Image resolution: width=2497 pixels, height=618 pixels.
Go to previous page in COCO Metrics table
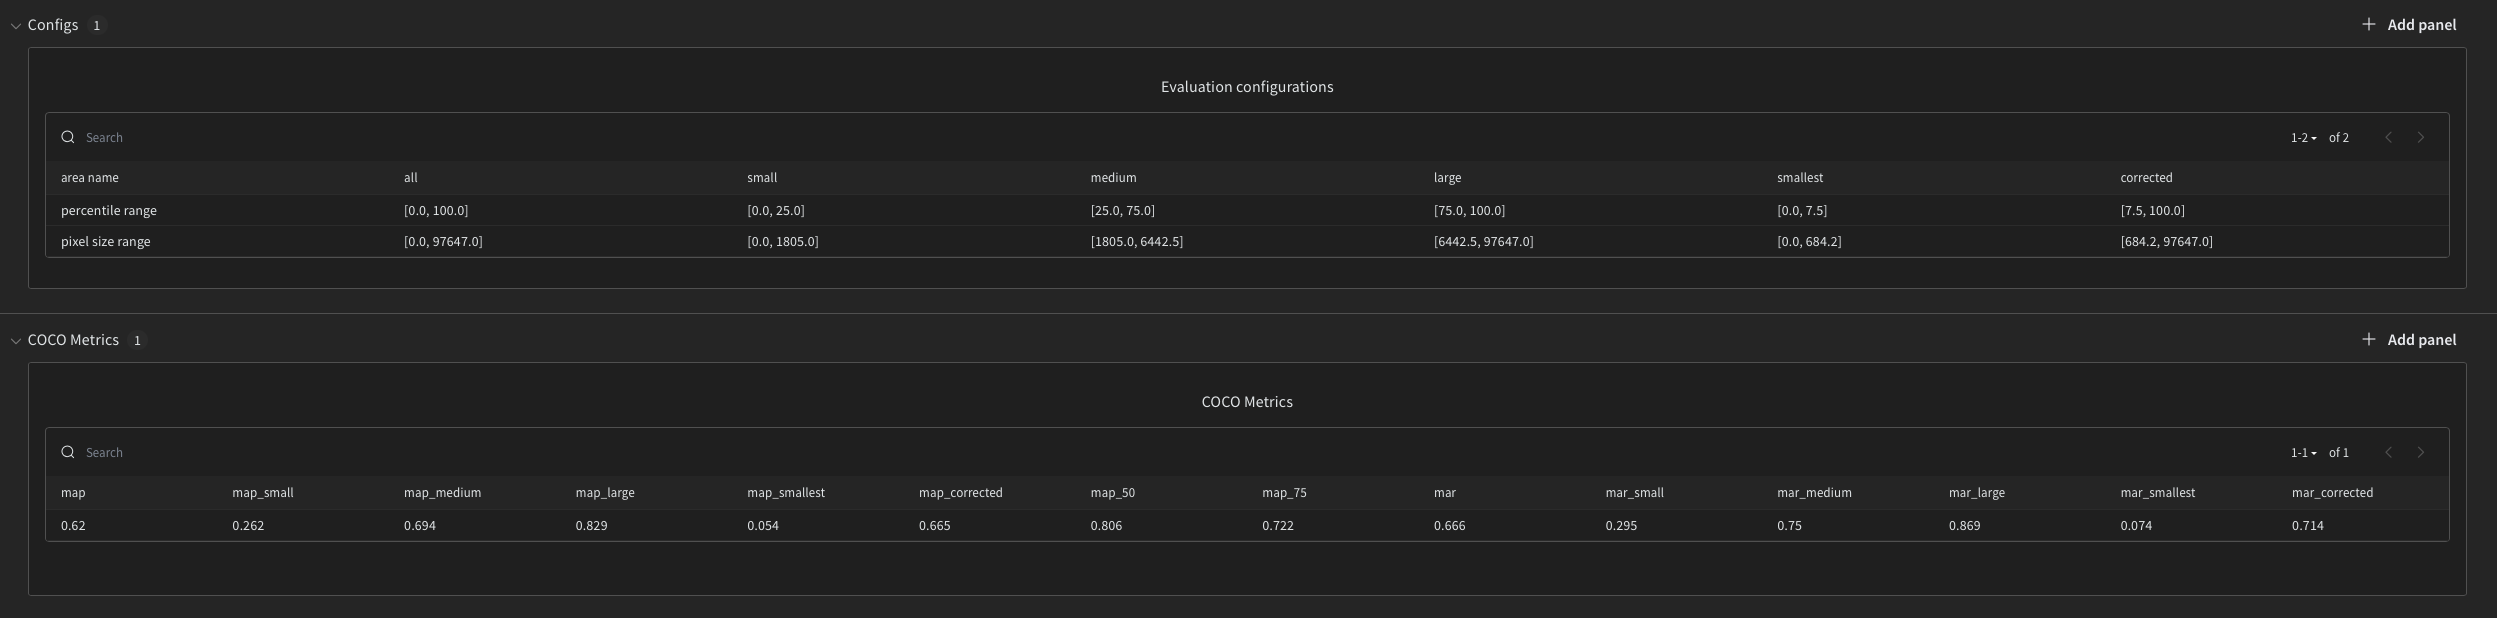[2389, 452]
